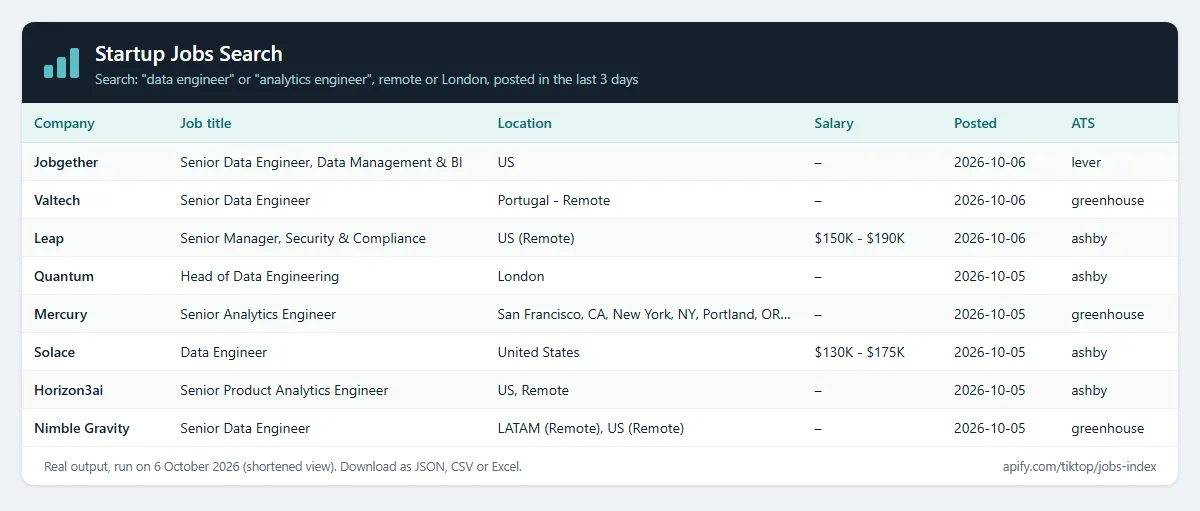Click Valtech's greenhouse ATS value
This screenshot has height=511, width=1200.
(1107, 200)
